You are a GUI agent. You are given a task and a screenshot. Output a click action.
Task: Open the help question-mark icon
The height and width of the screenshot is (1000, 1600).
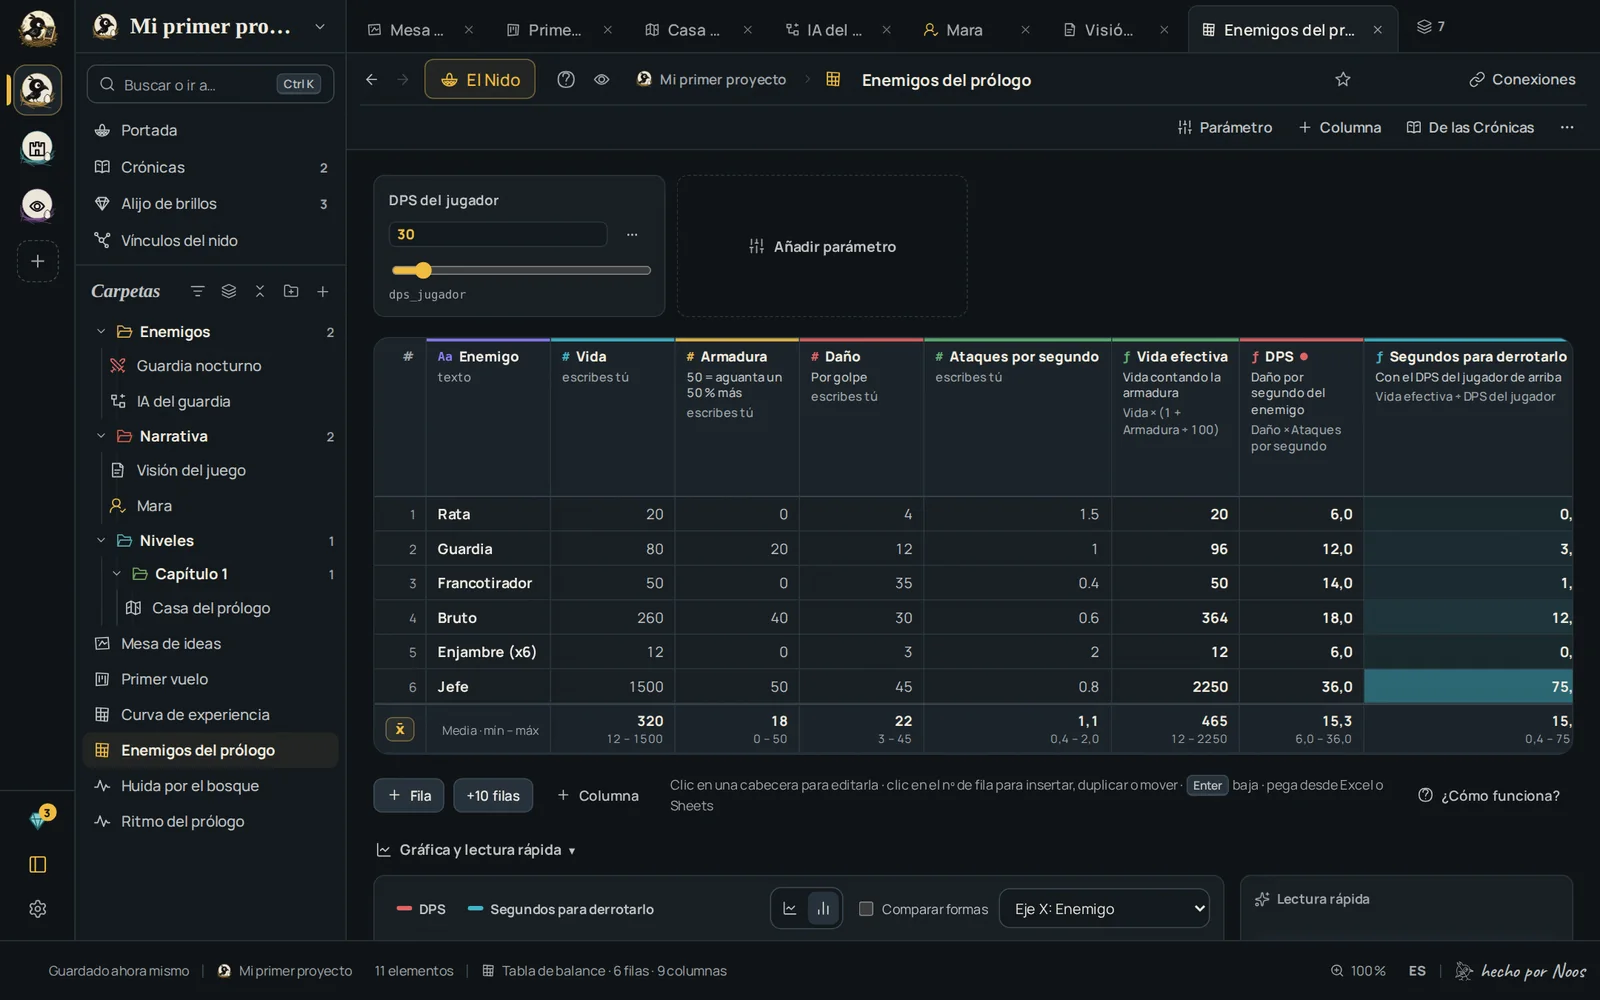click(x=566, y=79)
